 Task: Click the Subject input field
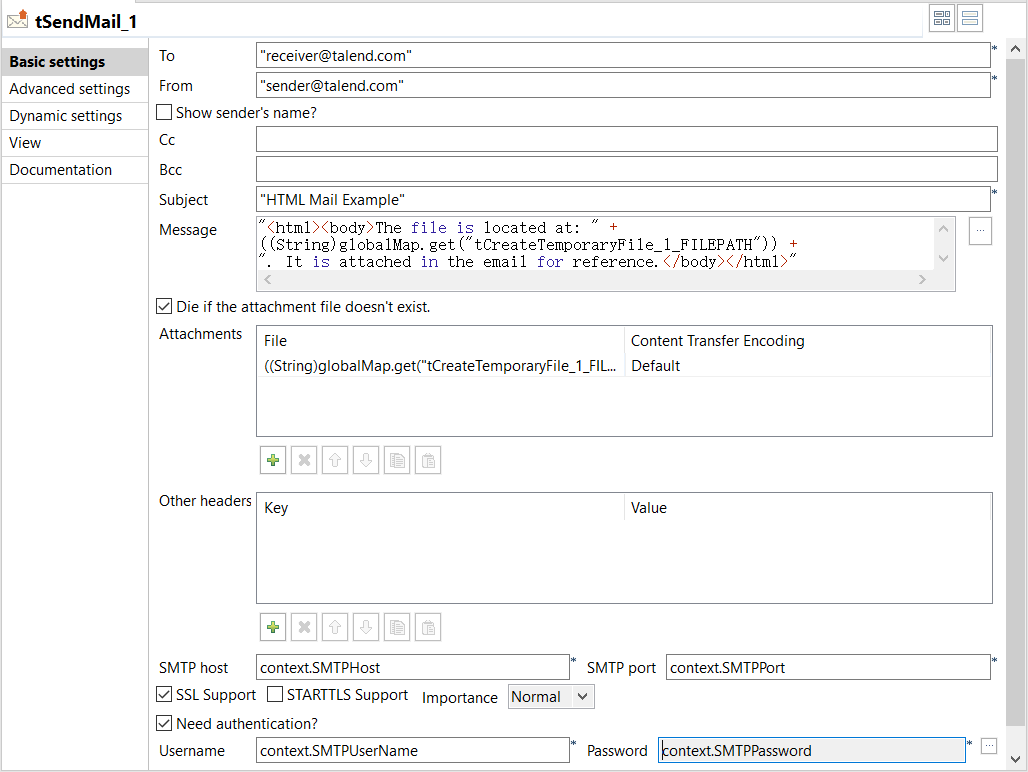[x=622, y=199]
